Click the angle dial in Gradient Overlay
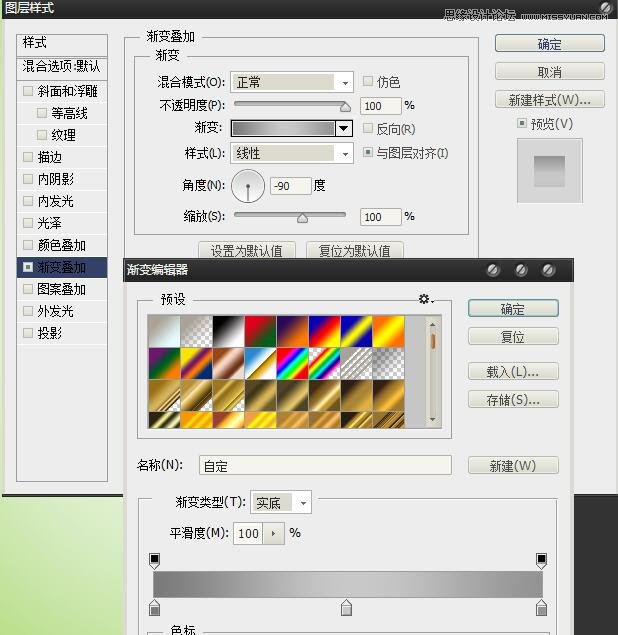 coord(248,186)
